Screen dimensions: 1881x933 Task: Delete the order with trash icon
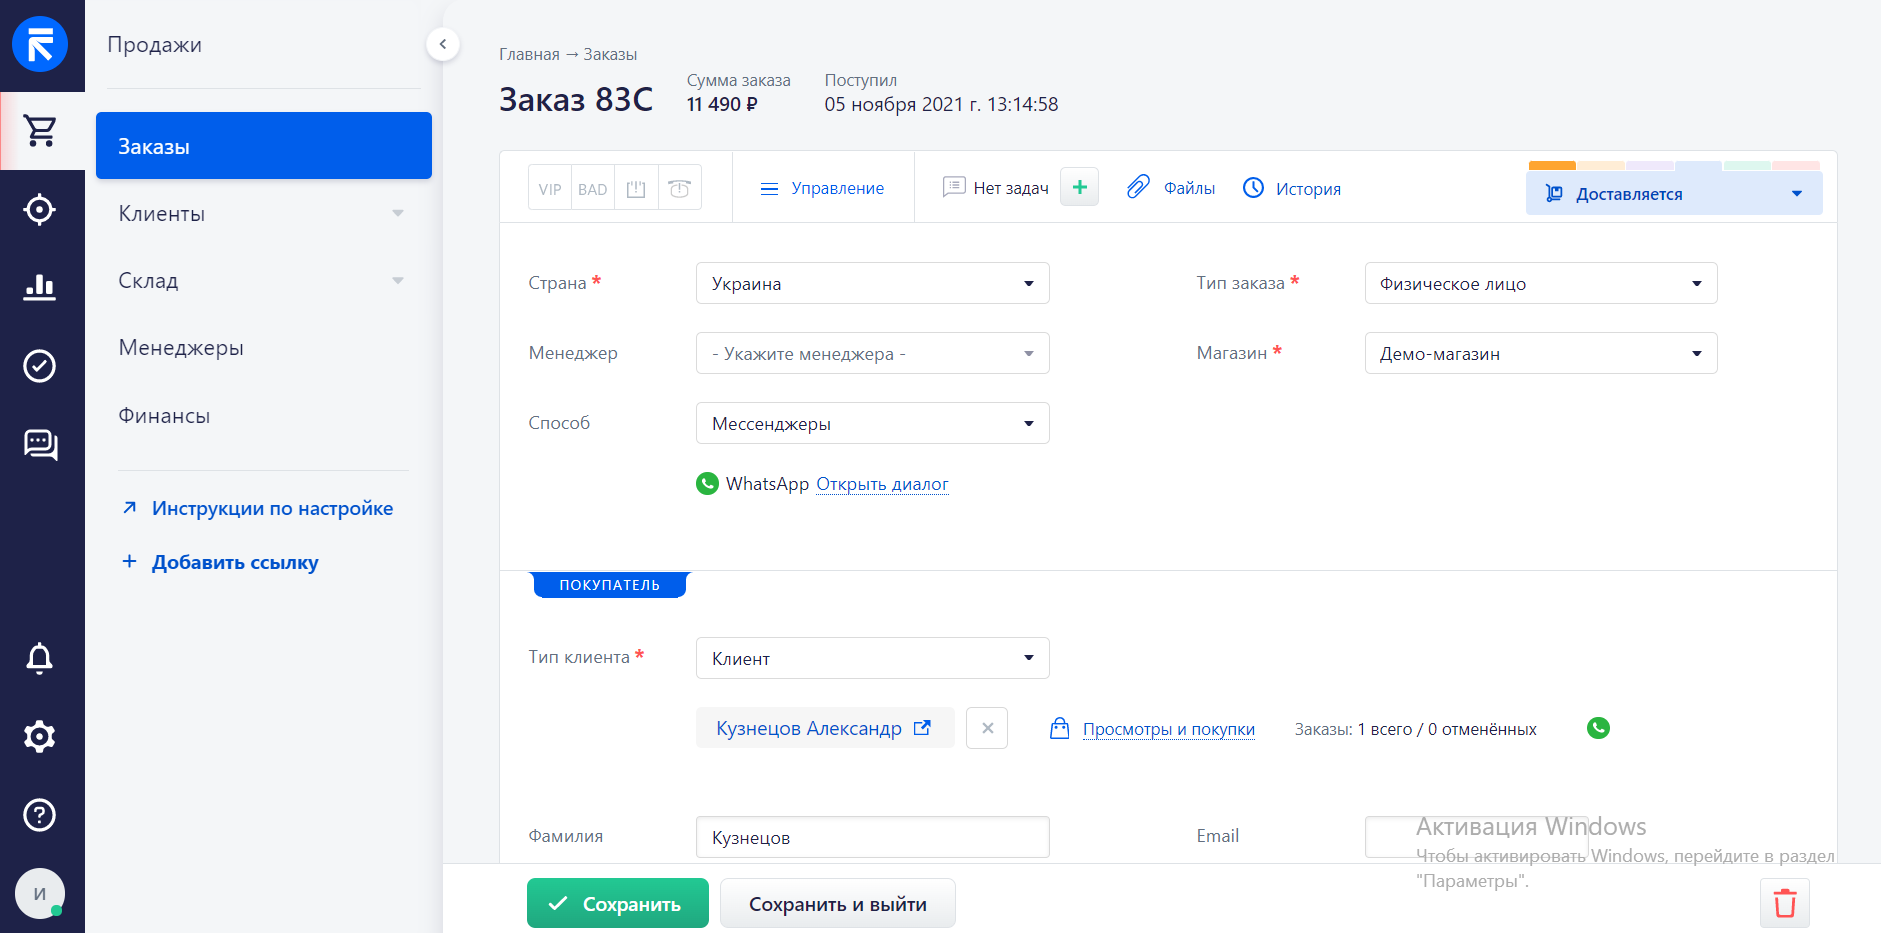click(x=1785, y=903)
